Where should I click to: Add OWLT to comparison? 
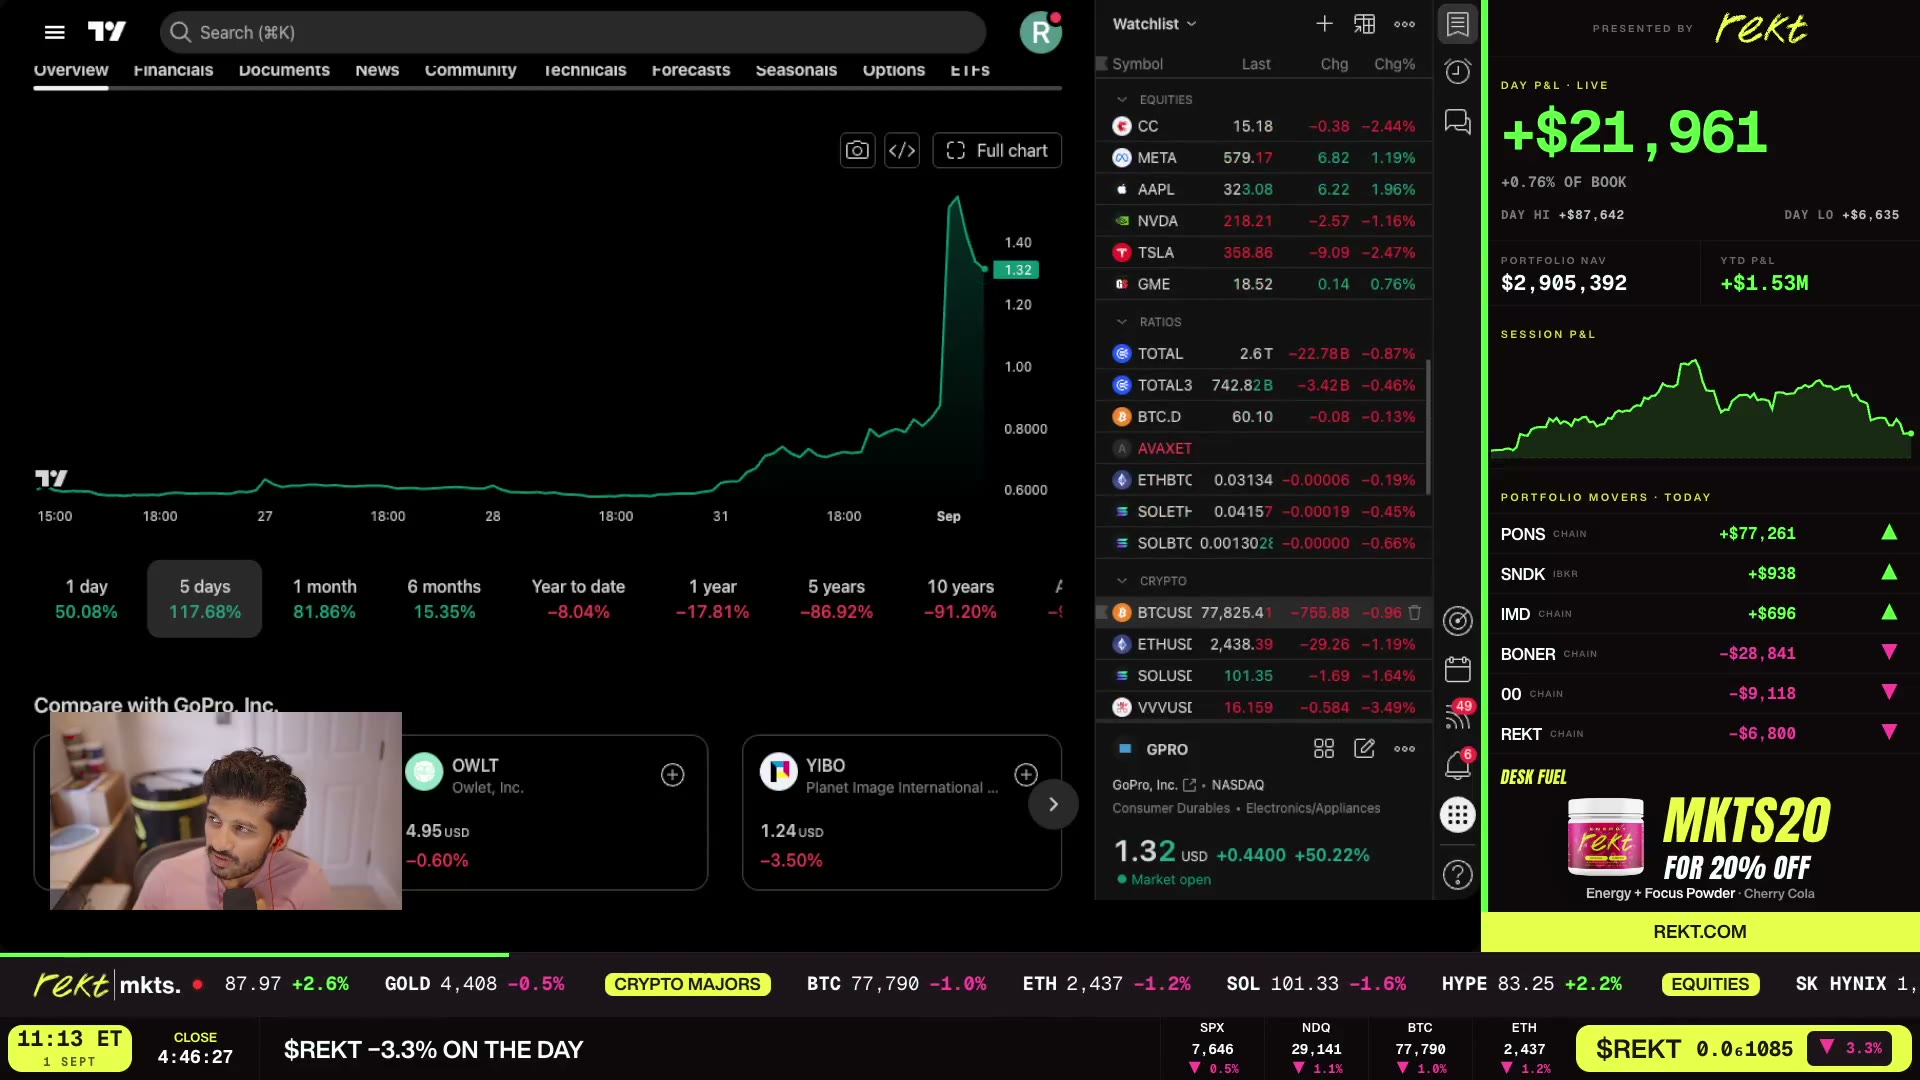click(x=673, y=775)
